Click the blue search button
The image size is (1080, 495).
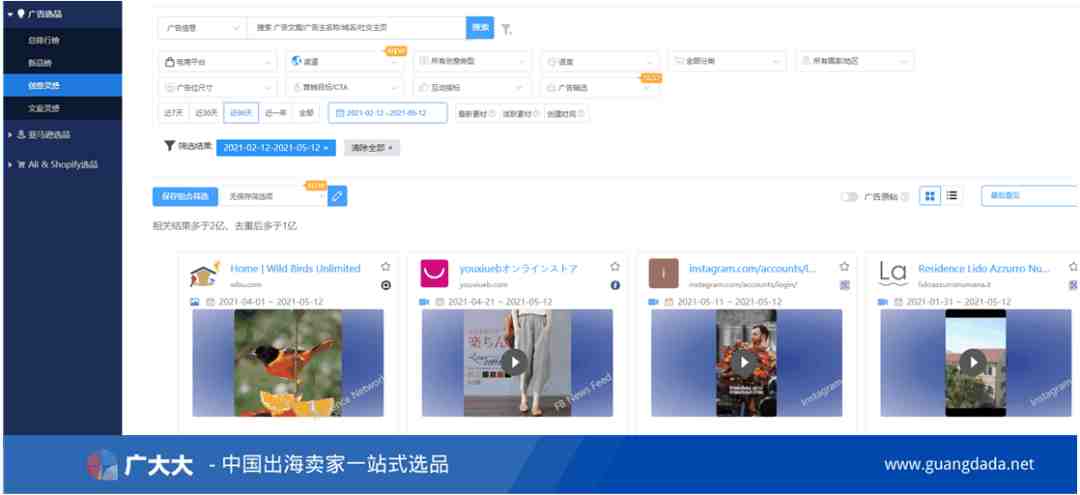click(480, 28)
